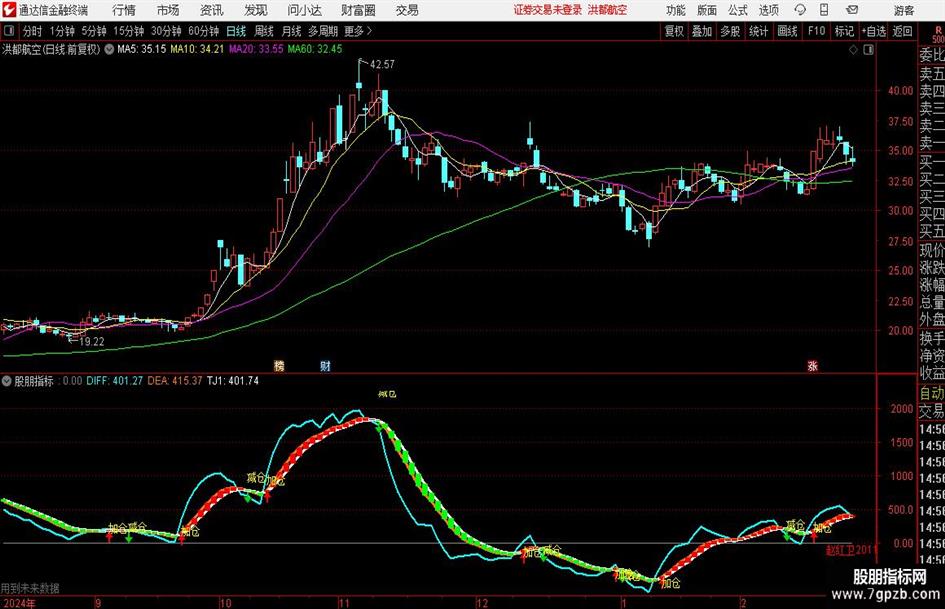Open the 功能 menu
The width and height of the screenshot is (945, 609).
pos(676,10)
